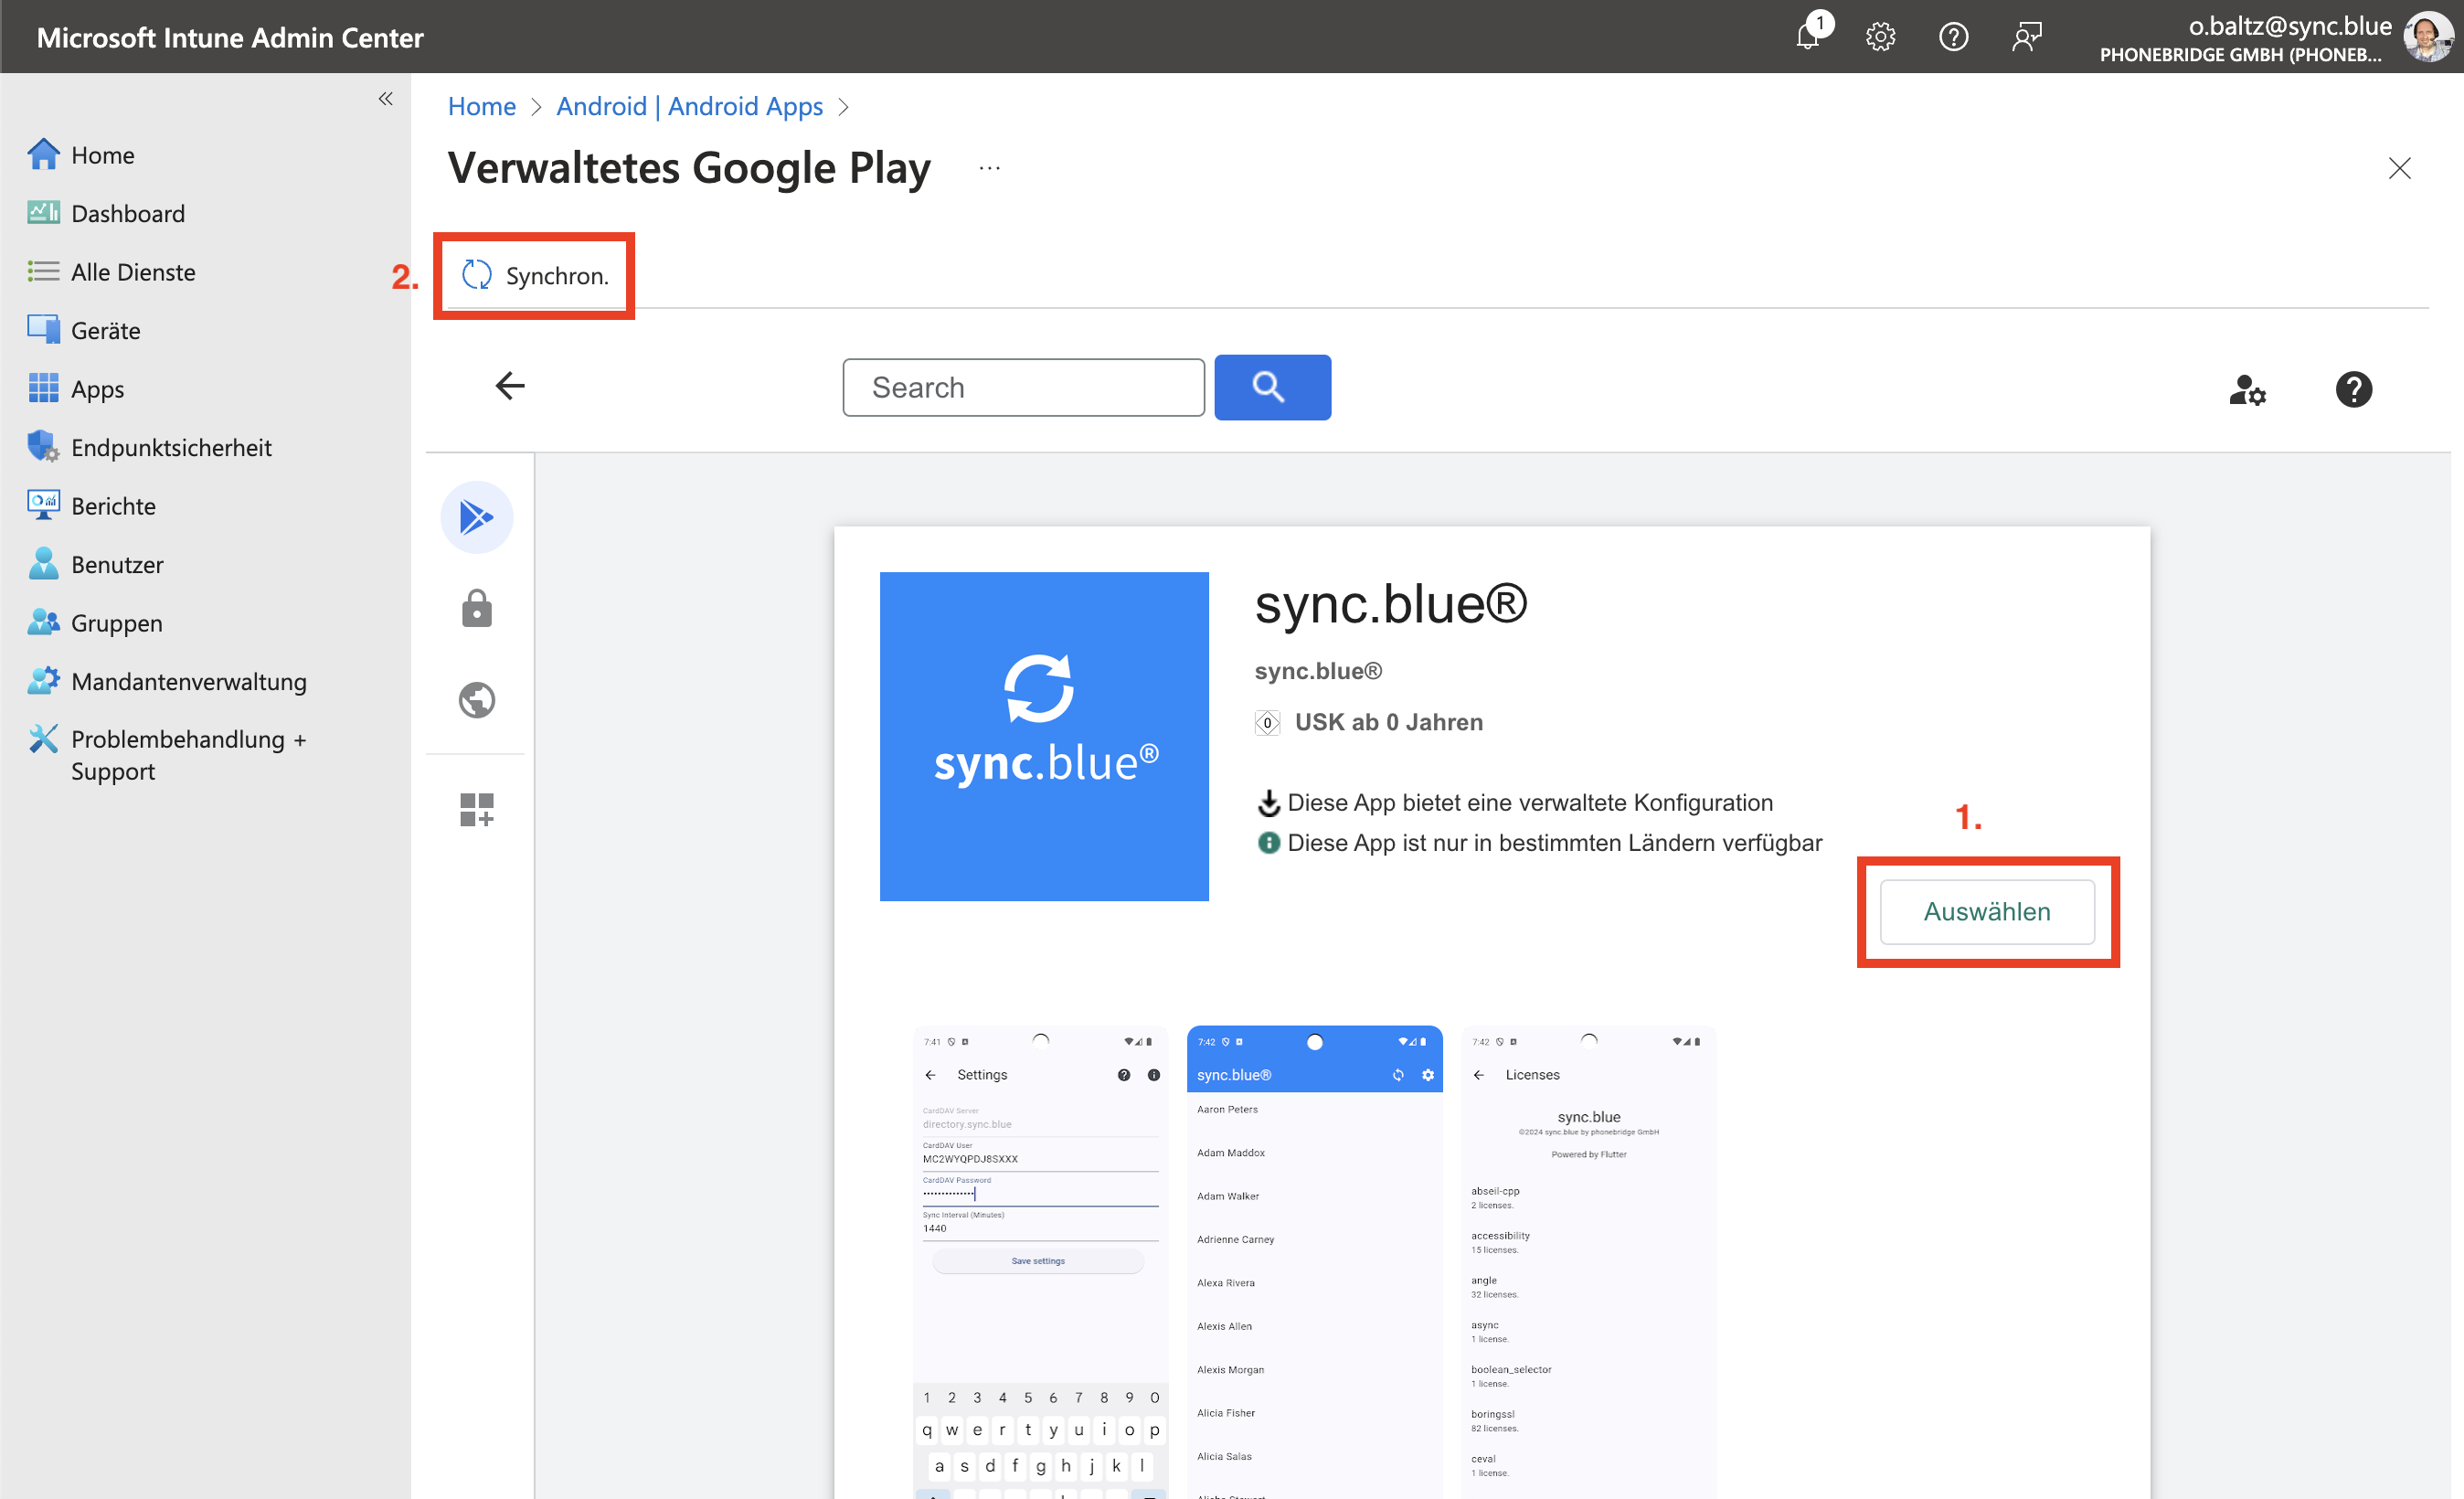Image resolution: width=2464 pixels, height=1499 pixels.
Task: Open the Licenses screenshot thumbnail
Action: click(1588, 1262)
